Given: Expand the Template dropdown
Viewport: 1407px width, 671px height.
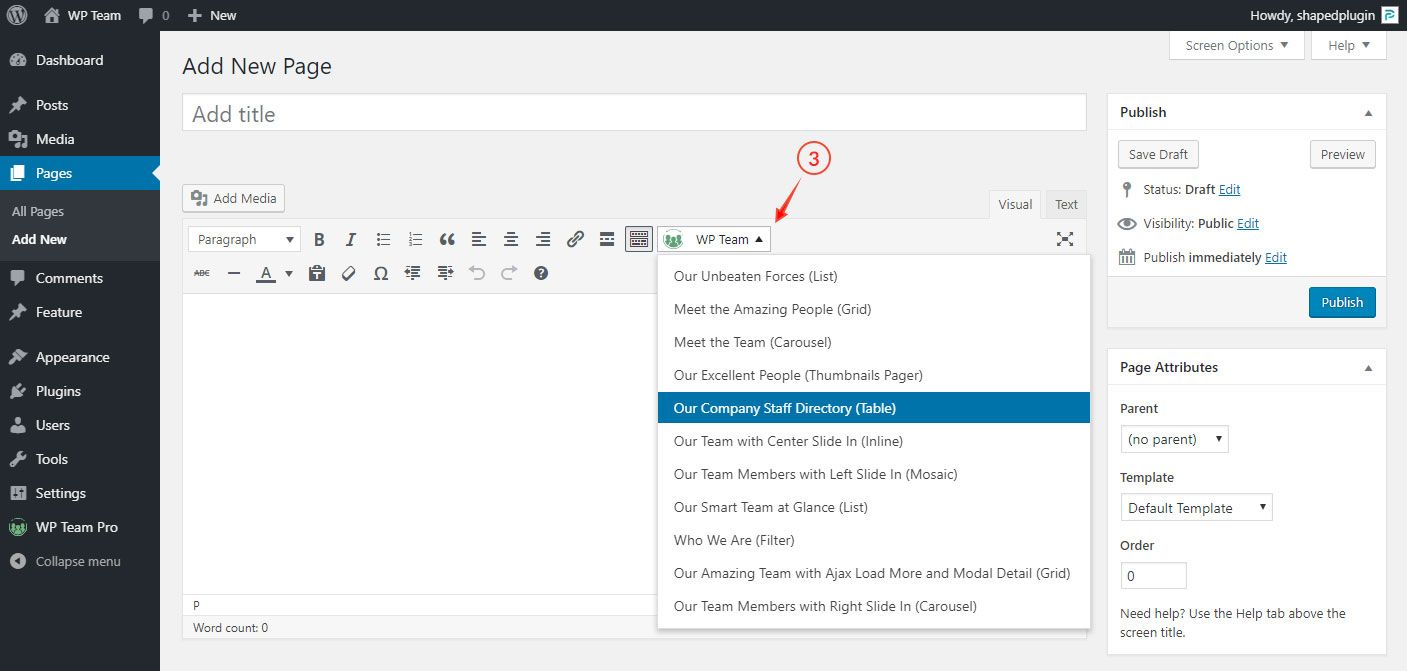Looking at the screenshot, I should pyautogui.click(x=1195, y=508).
